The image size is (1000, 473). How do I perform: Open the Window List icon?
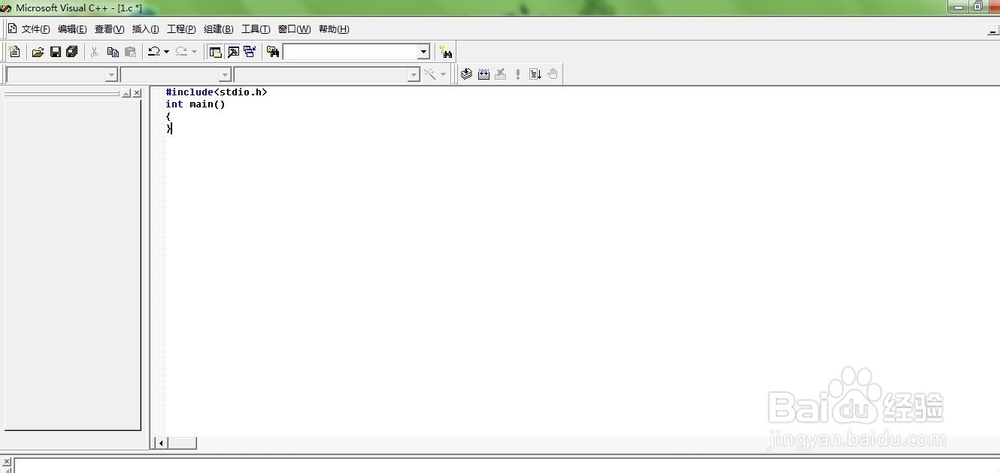[x=249, y=52]
